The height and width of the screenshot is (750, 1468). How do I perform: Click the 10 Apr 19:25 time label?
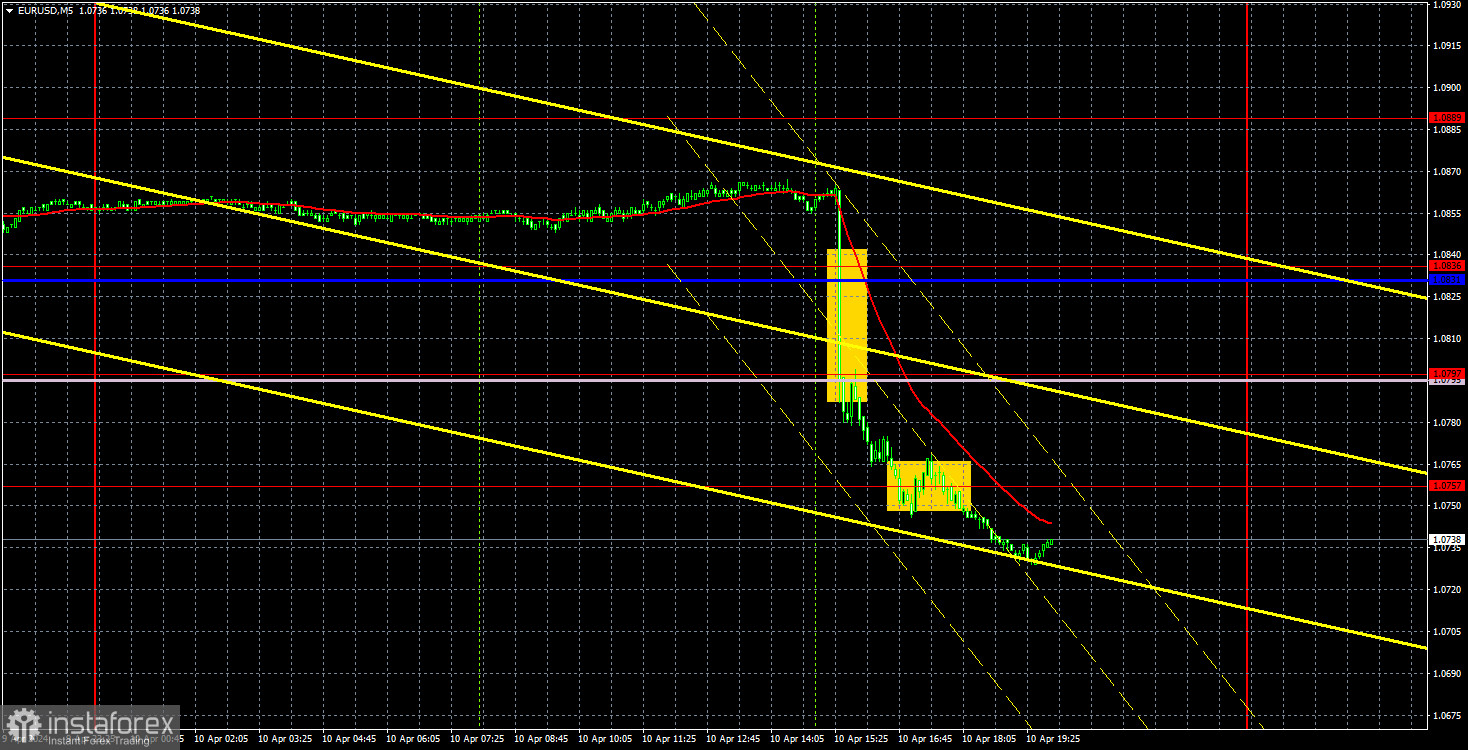point(1054,739)
